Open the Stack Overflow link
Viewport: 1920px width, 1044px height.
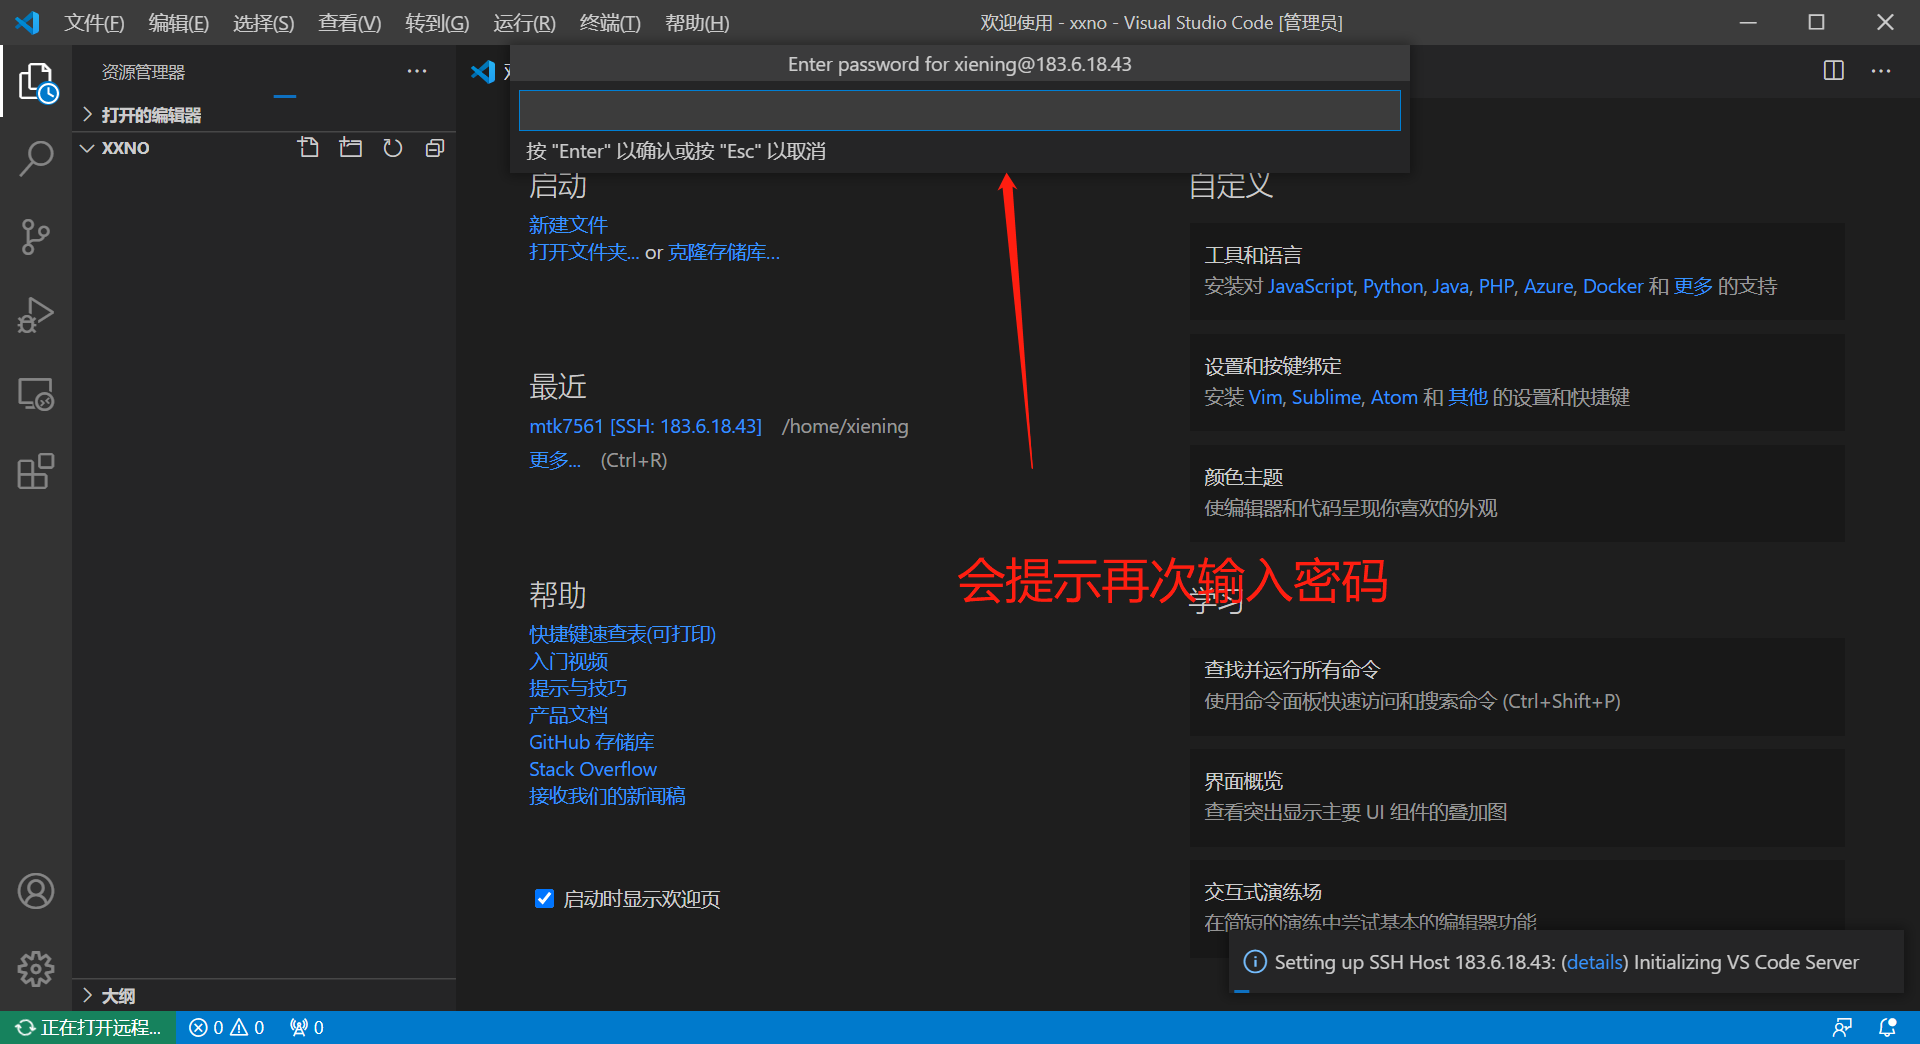(593, 769)
